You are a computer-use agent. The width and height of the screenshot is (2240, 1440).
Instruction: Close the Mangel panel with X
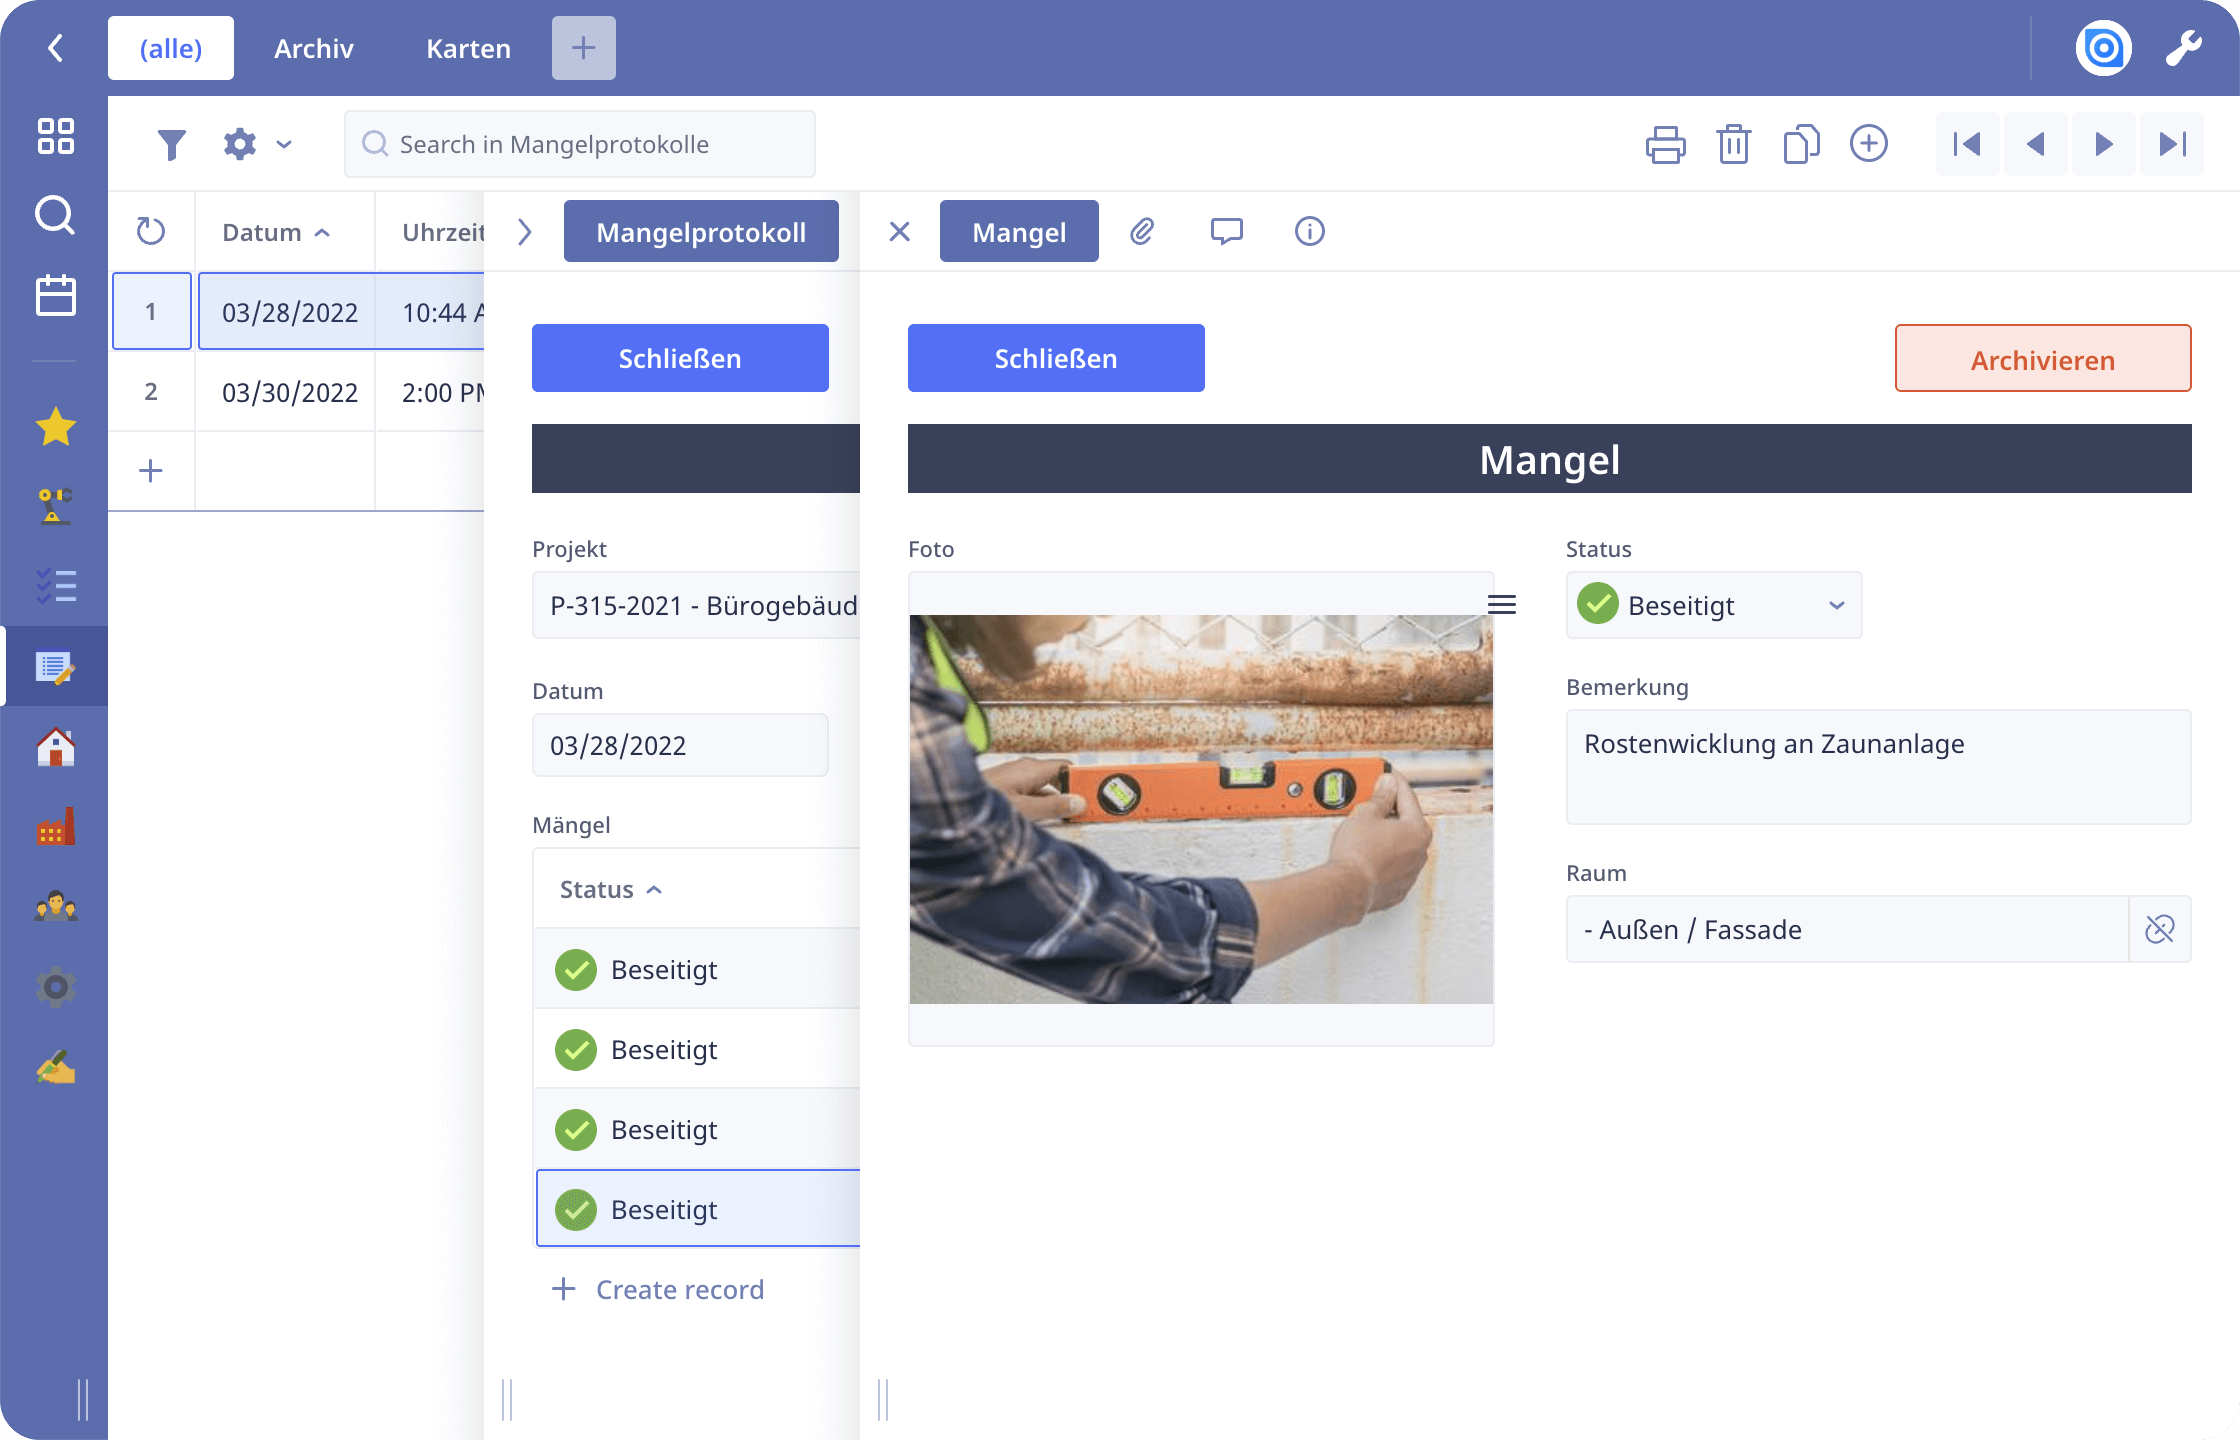click(900, 232)
